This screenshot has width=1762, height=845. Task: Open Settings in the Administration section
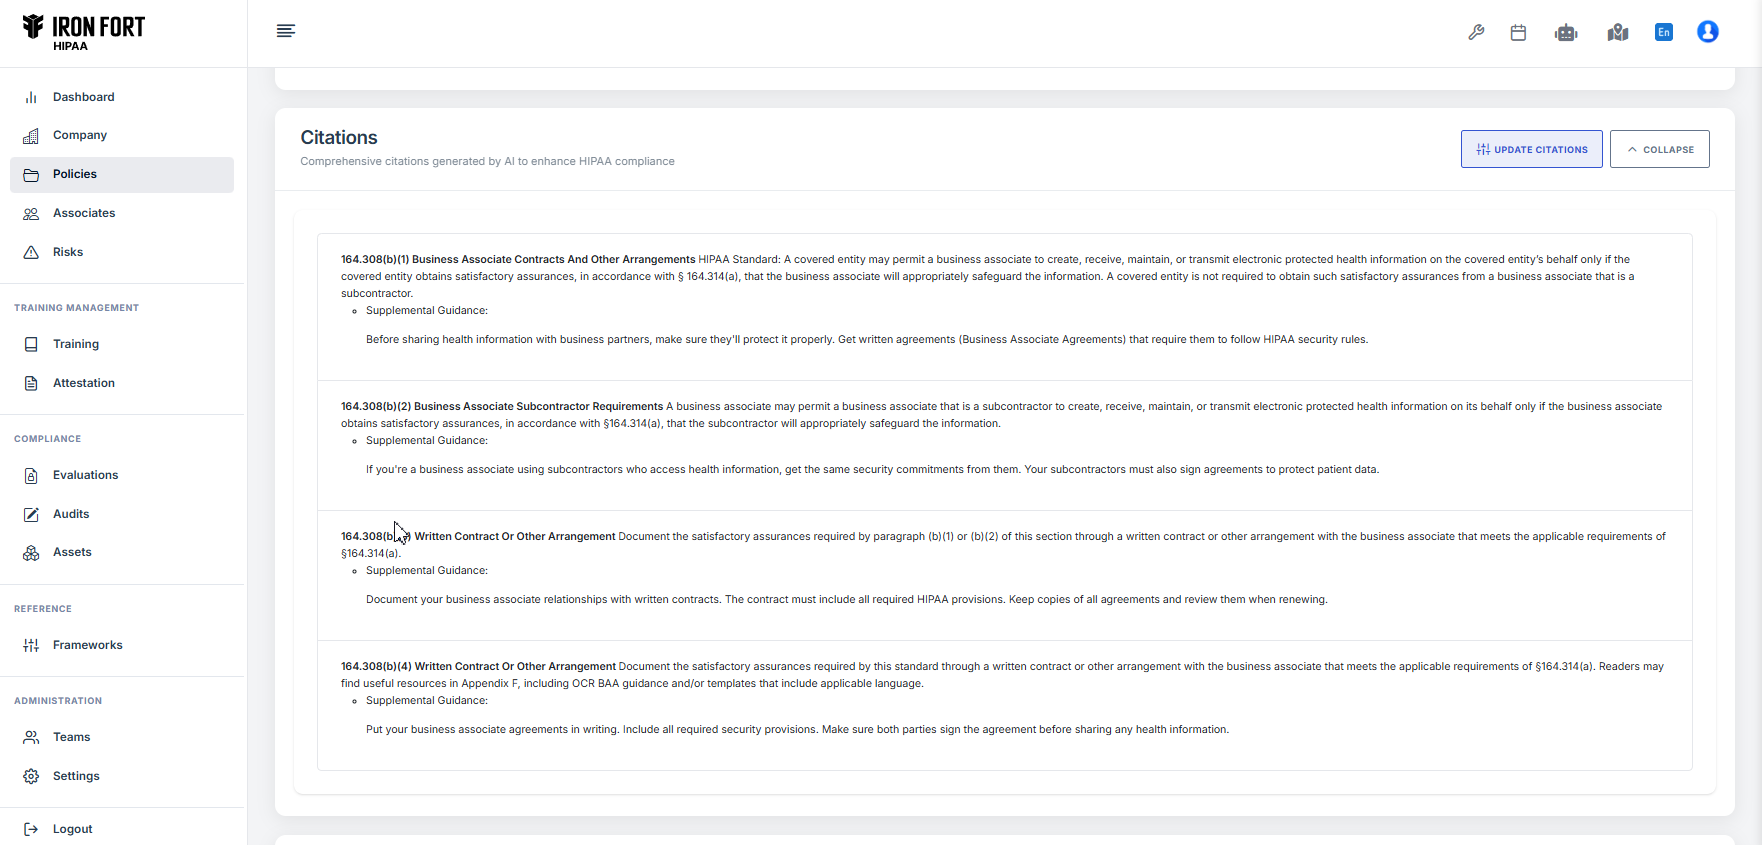(76, 776)
